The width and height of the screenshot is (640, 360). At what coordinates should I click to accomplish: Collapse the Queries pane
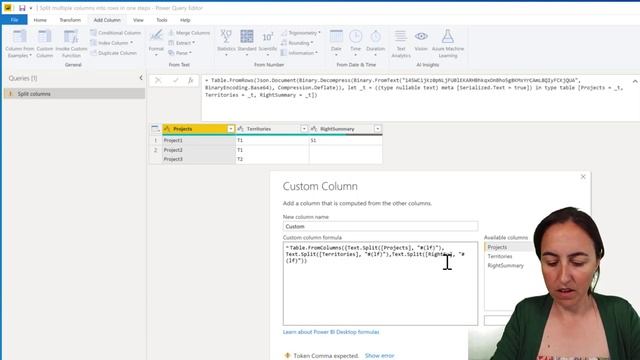(x=141, y=78)
